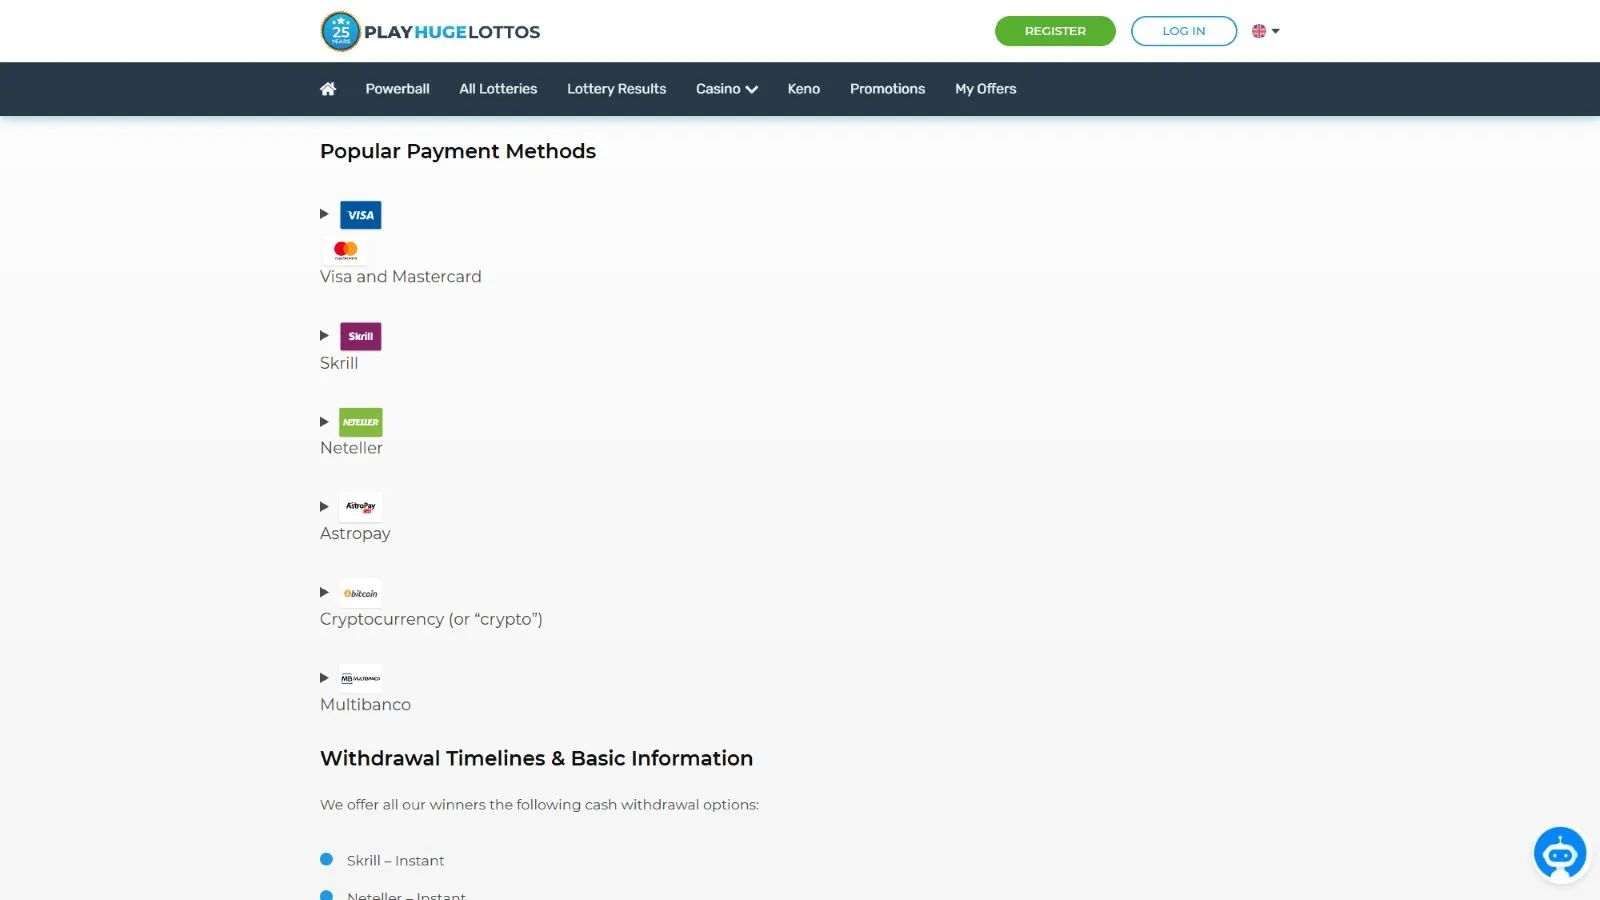
Task: Click the Neteller payment logo
Action: 360,422
